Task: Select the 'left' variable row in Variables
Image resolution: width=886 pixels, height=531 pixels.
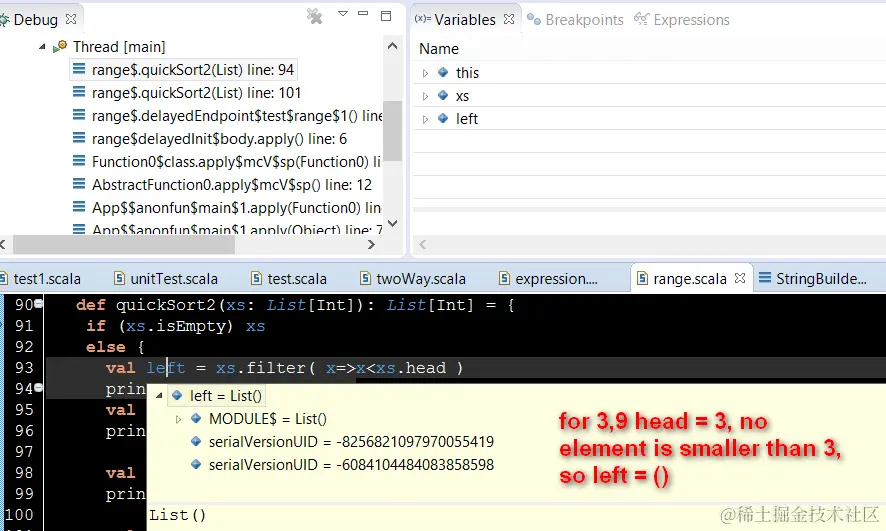Action: (x=650, y=119)
